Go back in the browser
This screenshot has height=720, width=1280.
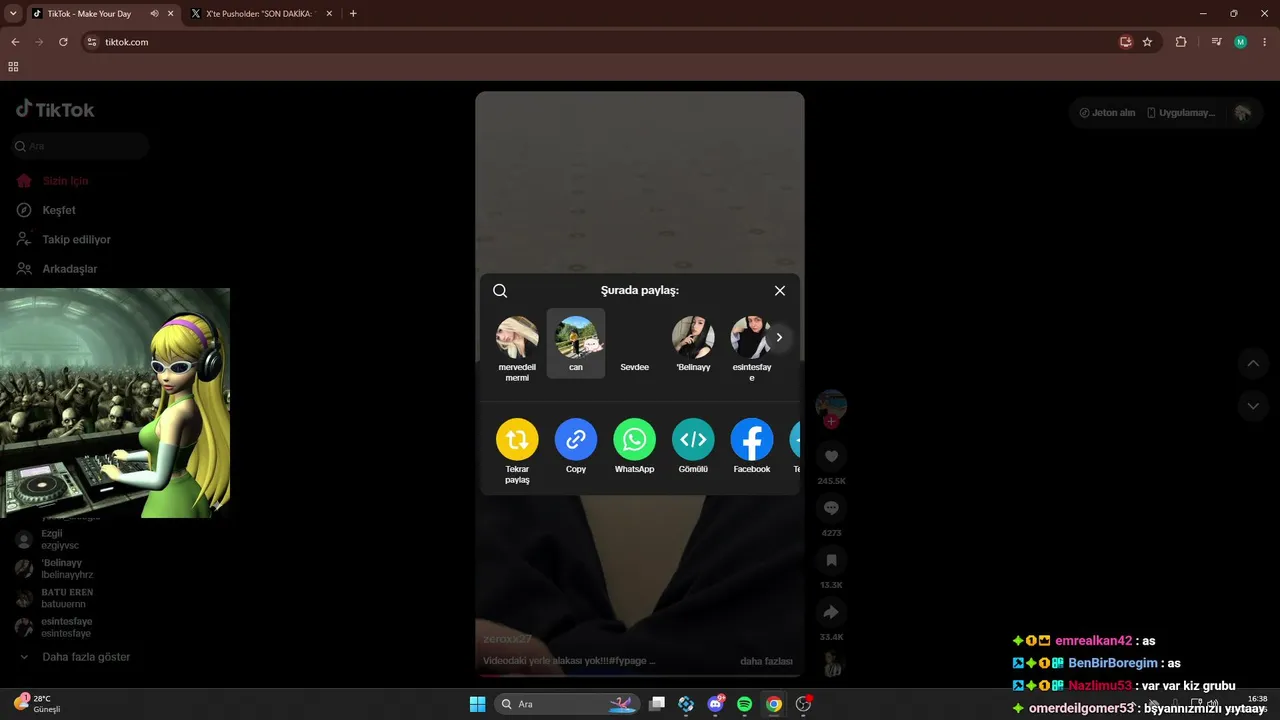[15, 42]
